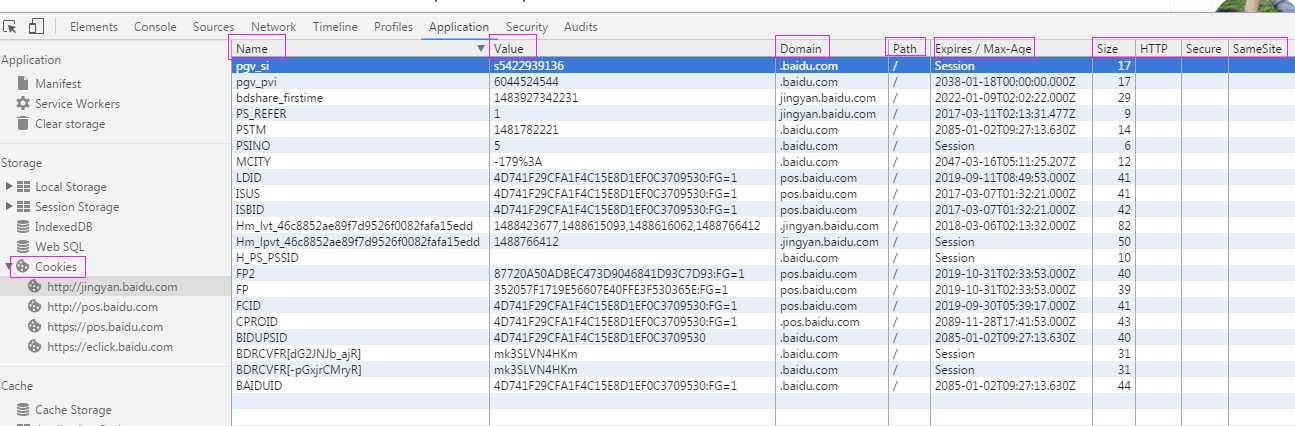The height and width of the screenshot is (426, 1295).
Task: Click the Web SQL database icon
Action: pyautogui.click(x=24, y=247)
